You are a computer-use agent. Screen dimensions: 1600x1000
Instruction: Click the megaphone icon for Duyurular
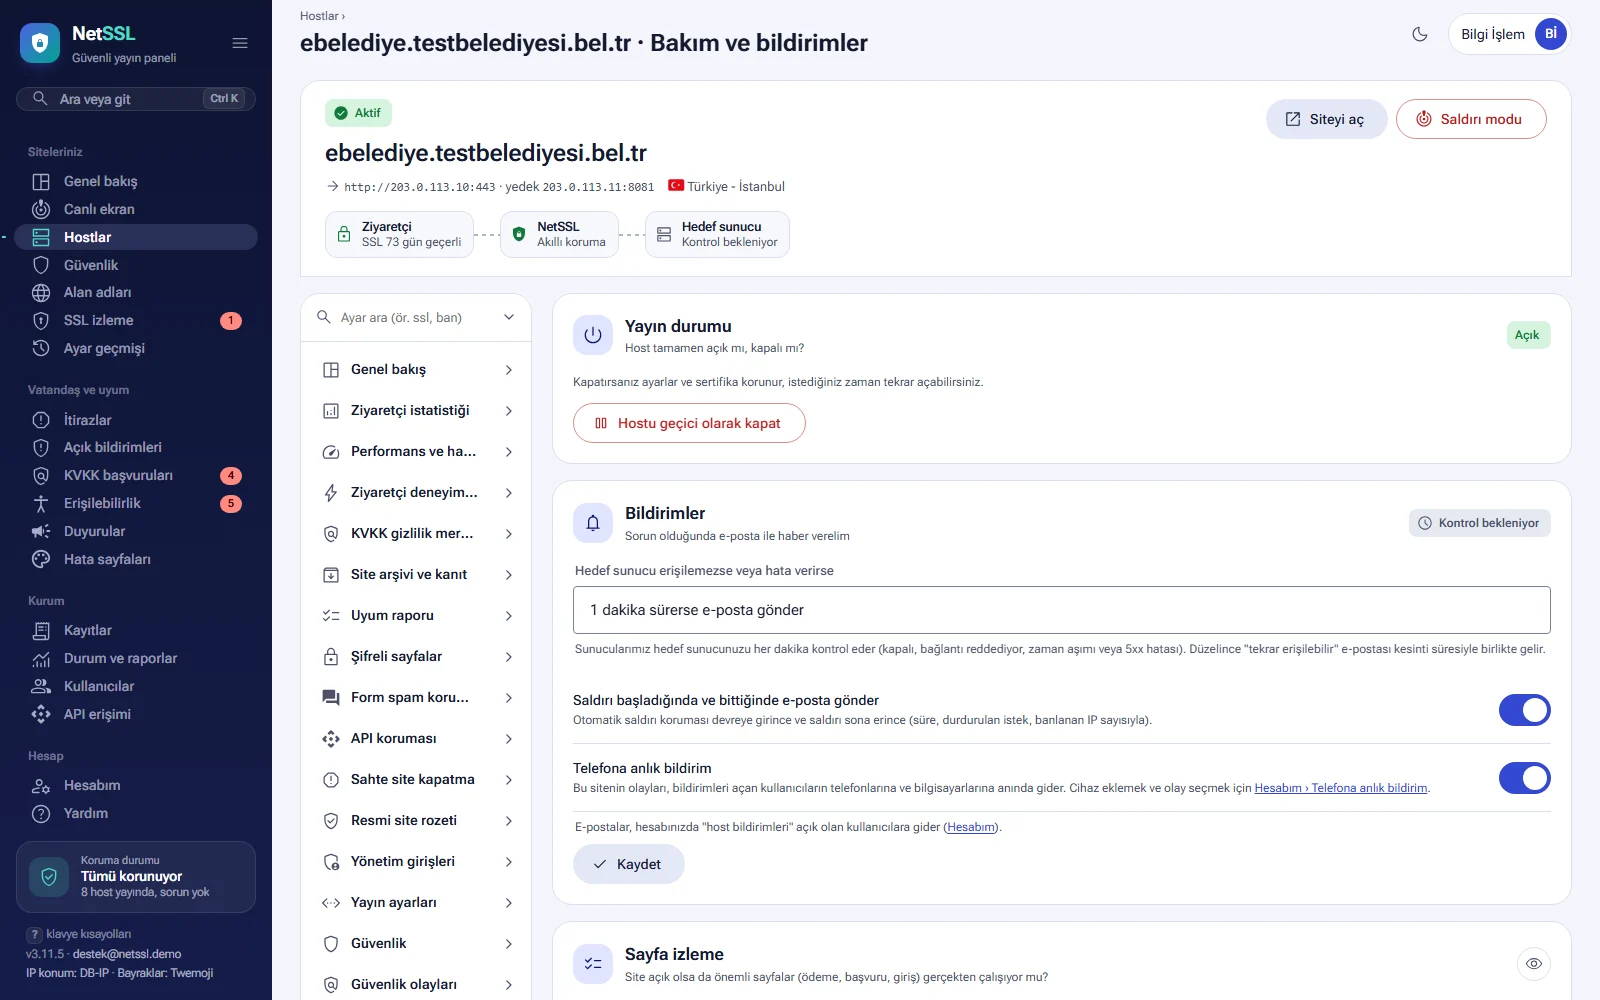pos(41,531)
